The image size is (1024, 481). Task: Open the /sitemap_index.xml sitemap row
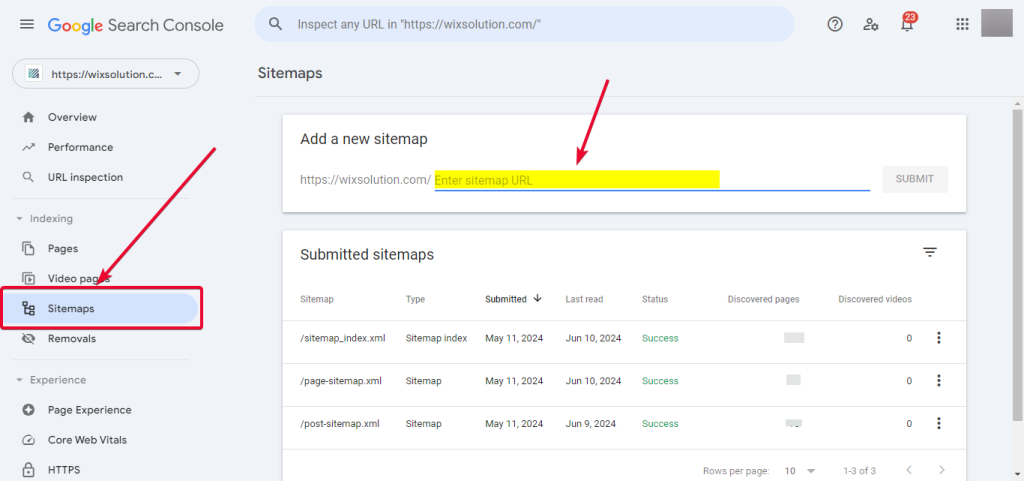pyautogui.click(x=624, y=338)
